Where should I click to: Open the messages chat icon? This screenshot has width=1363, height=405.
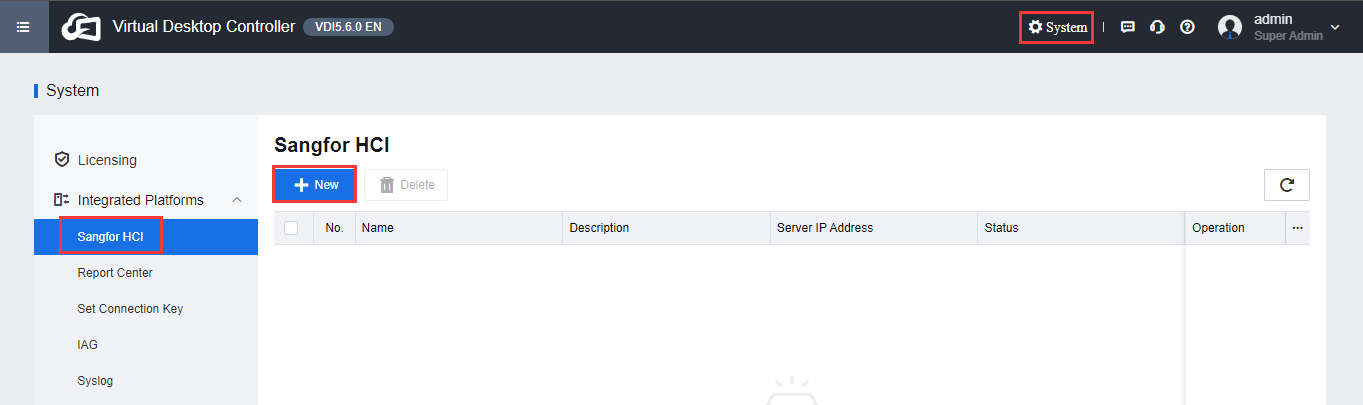coord(1128,27)
